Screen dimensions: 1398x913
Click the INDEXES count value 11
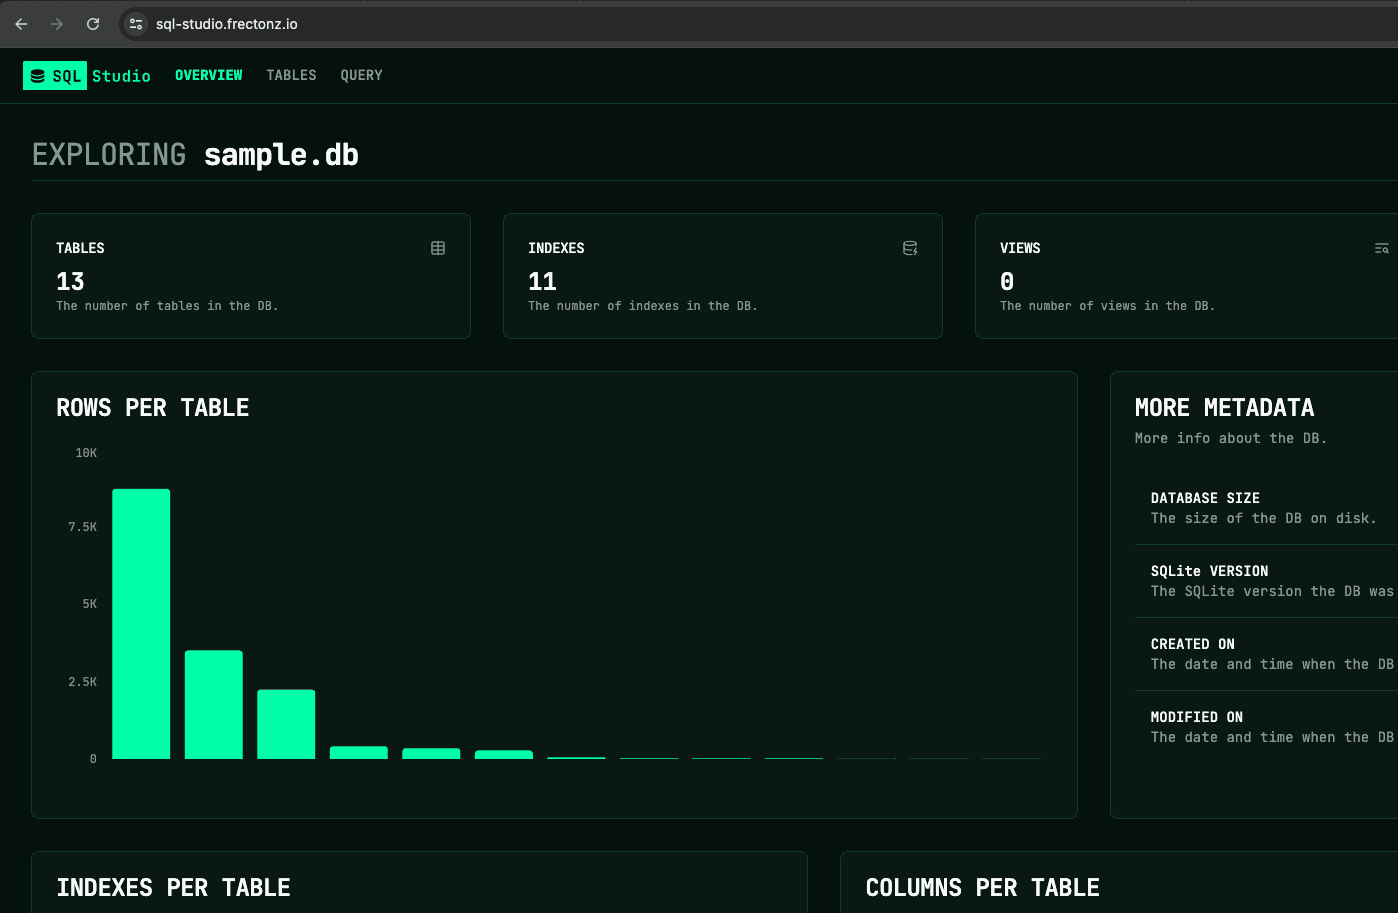coord(542,281)
